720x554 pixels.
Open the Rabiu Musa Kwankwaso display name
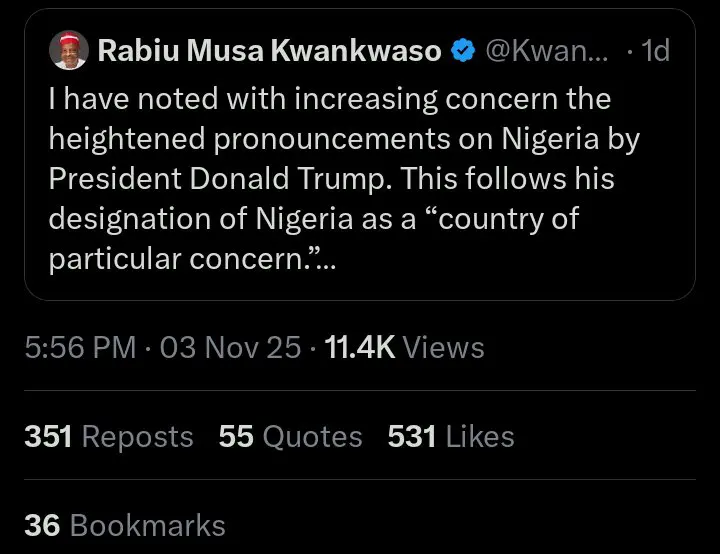click(269, 52)
